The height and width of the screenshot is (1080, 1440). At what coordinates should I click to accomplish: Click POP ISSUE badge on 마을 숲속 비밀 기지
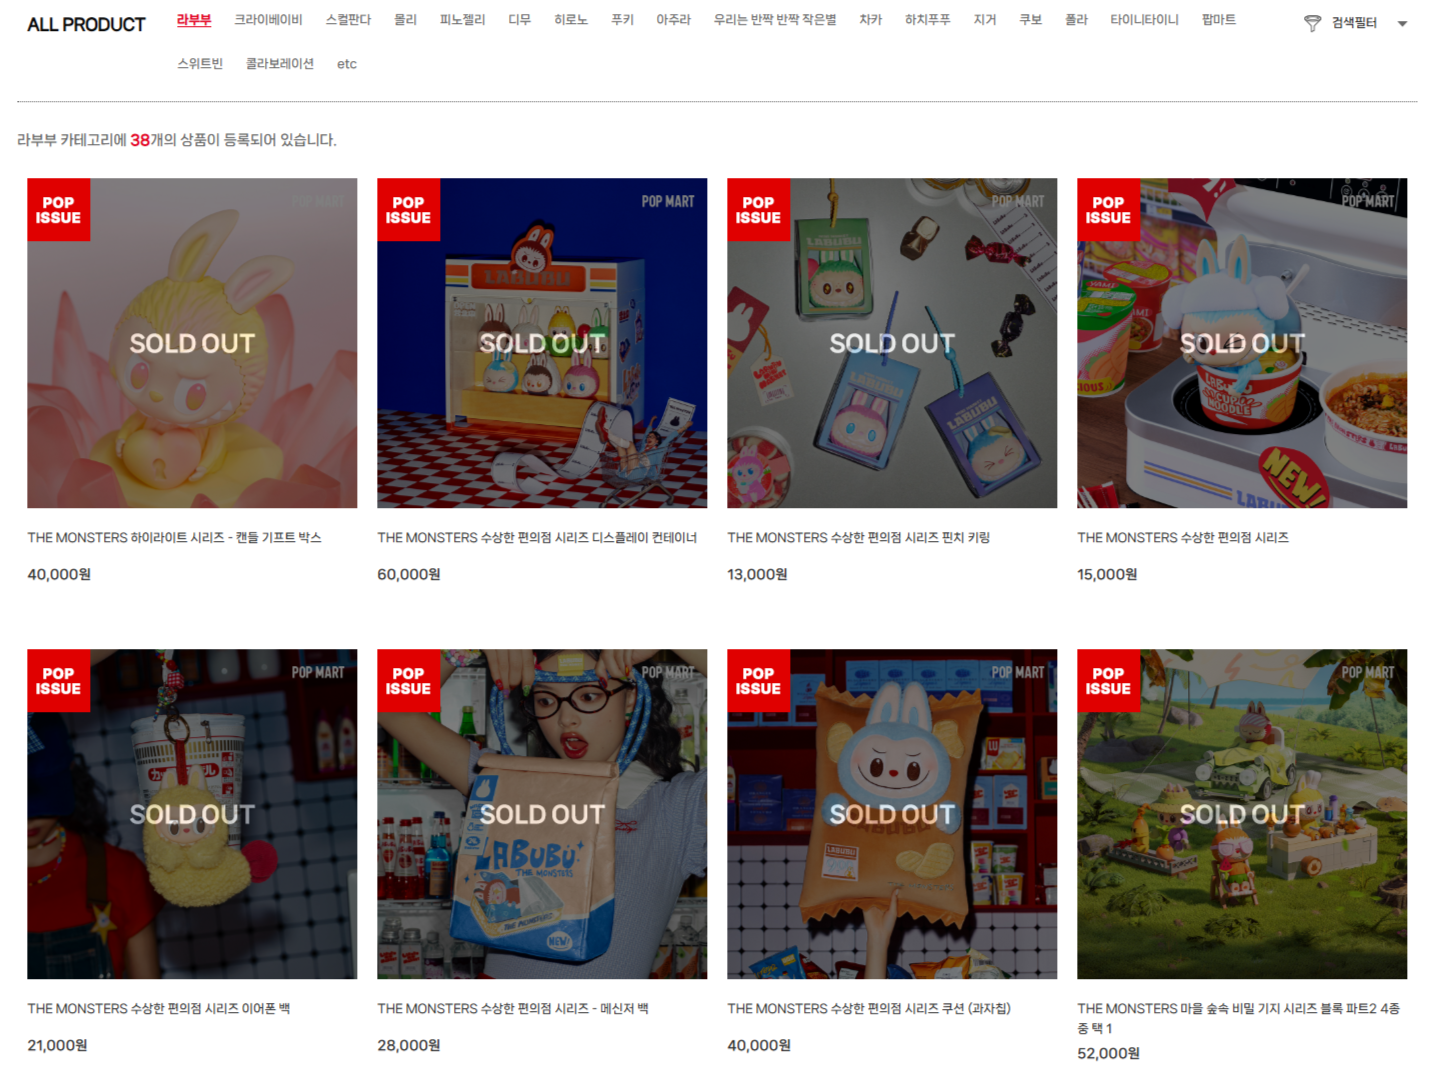pyautogui.click(x=1108, y=681)
